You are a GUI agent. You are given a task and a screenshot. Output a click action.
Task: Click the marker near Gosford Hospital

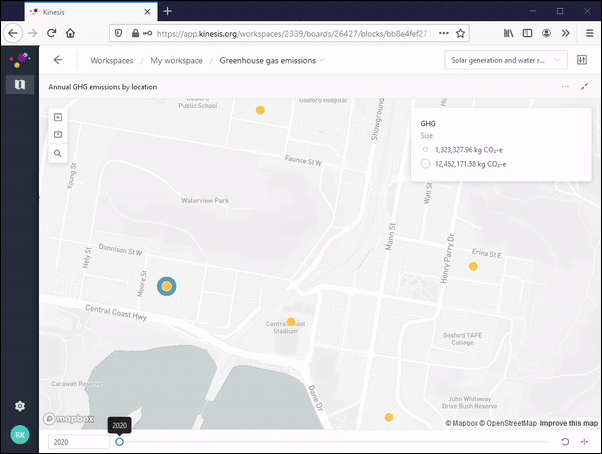(260, 110)
